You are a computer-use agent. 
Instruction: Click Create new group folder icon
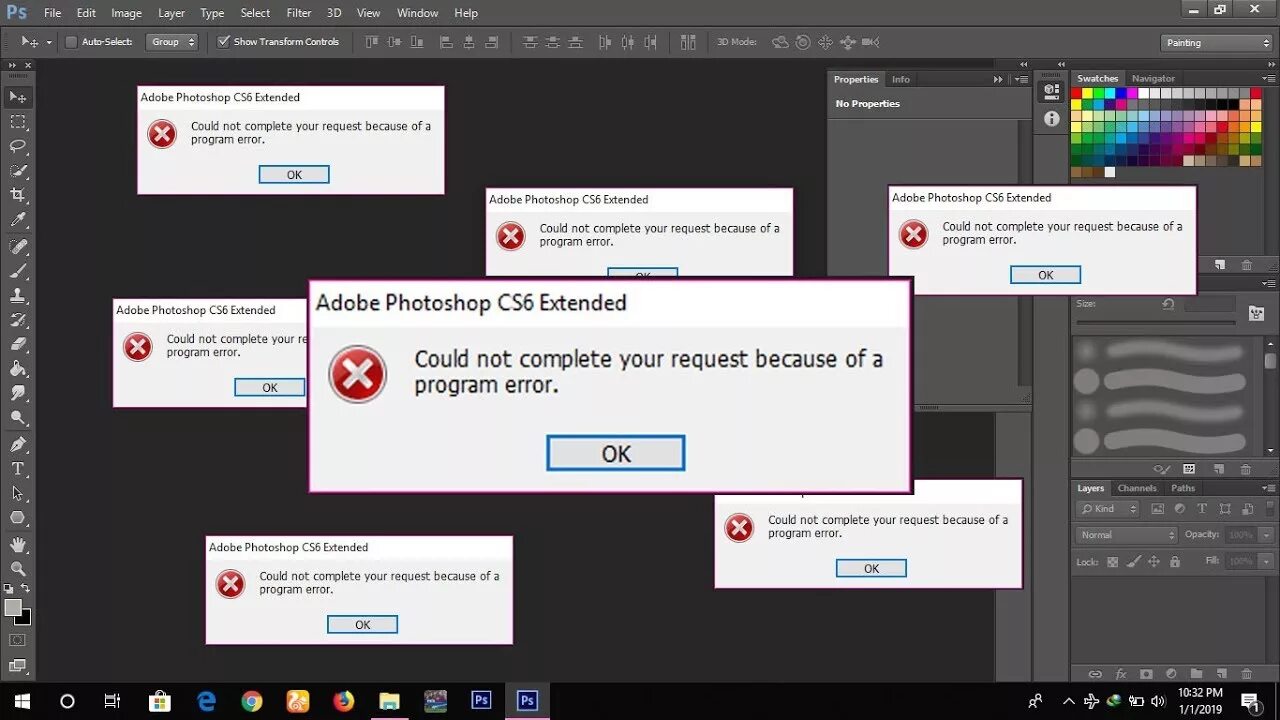(1195, 675)
